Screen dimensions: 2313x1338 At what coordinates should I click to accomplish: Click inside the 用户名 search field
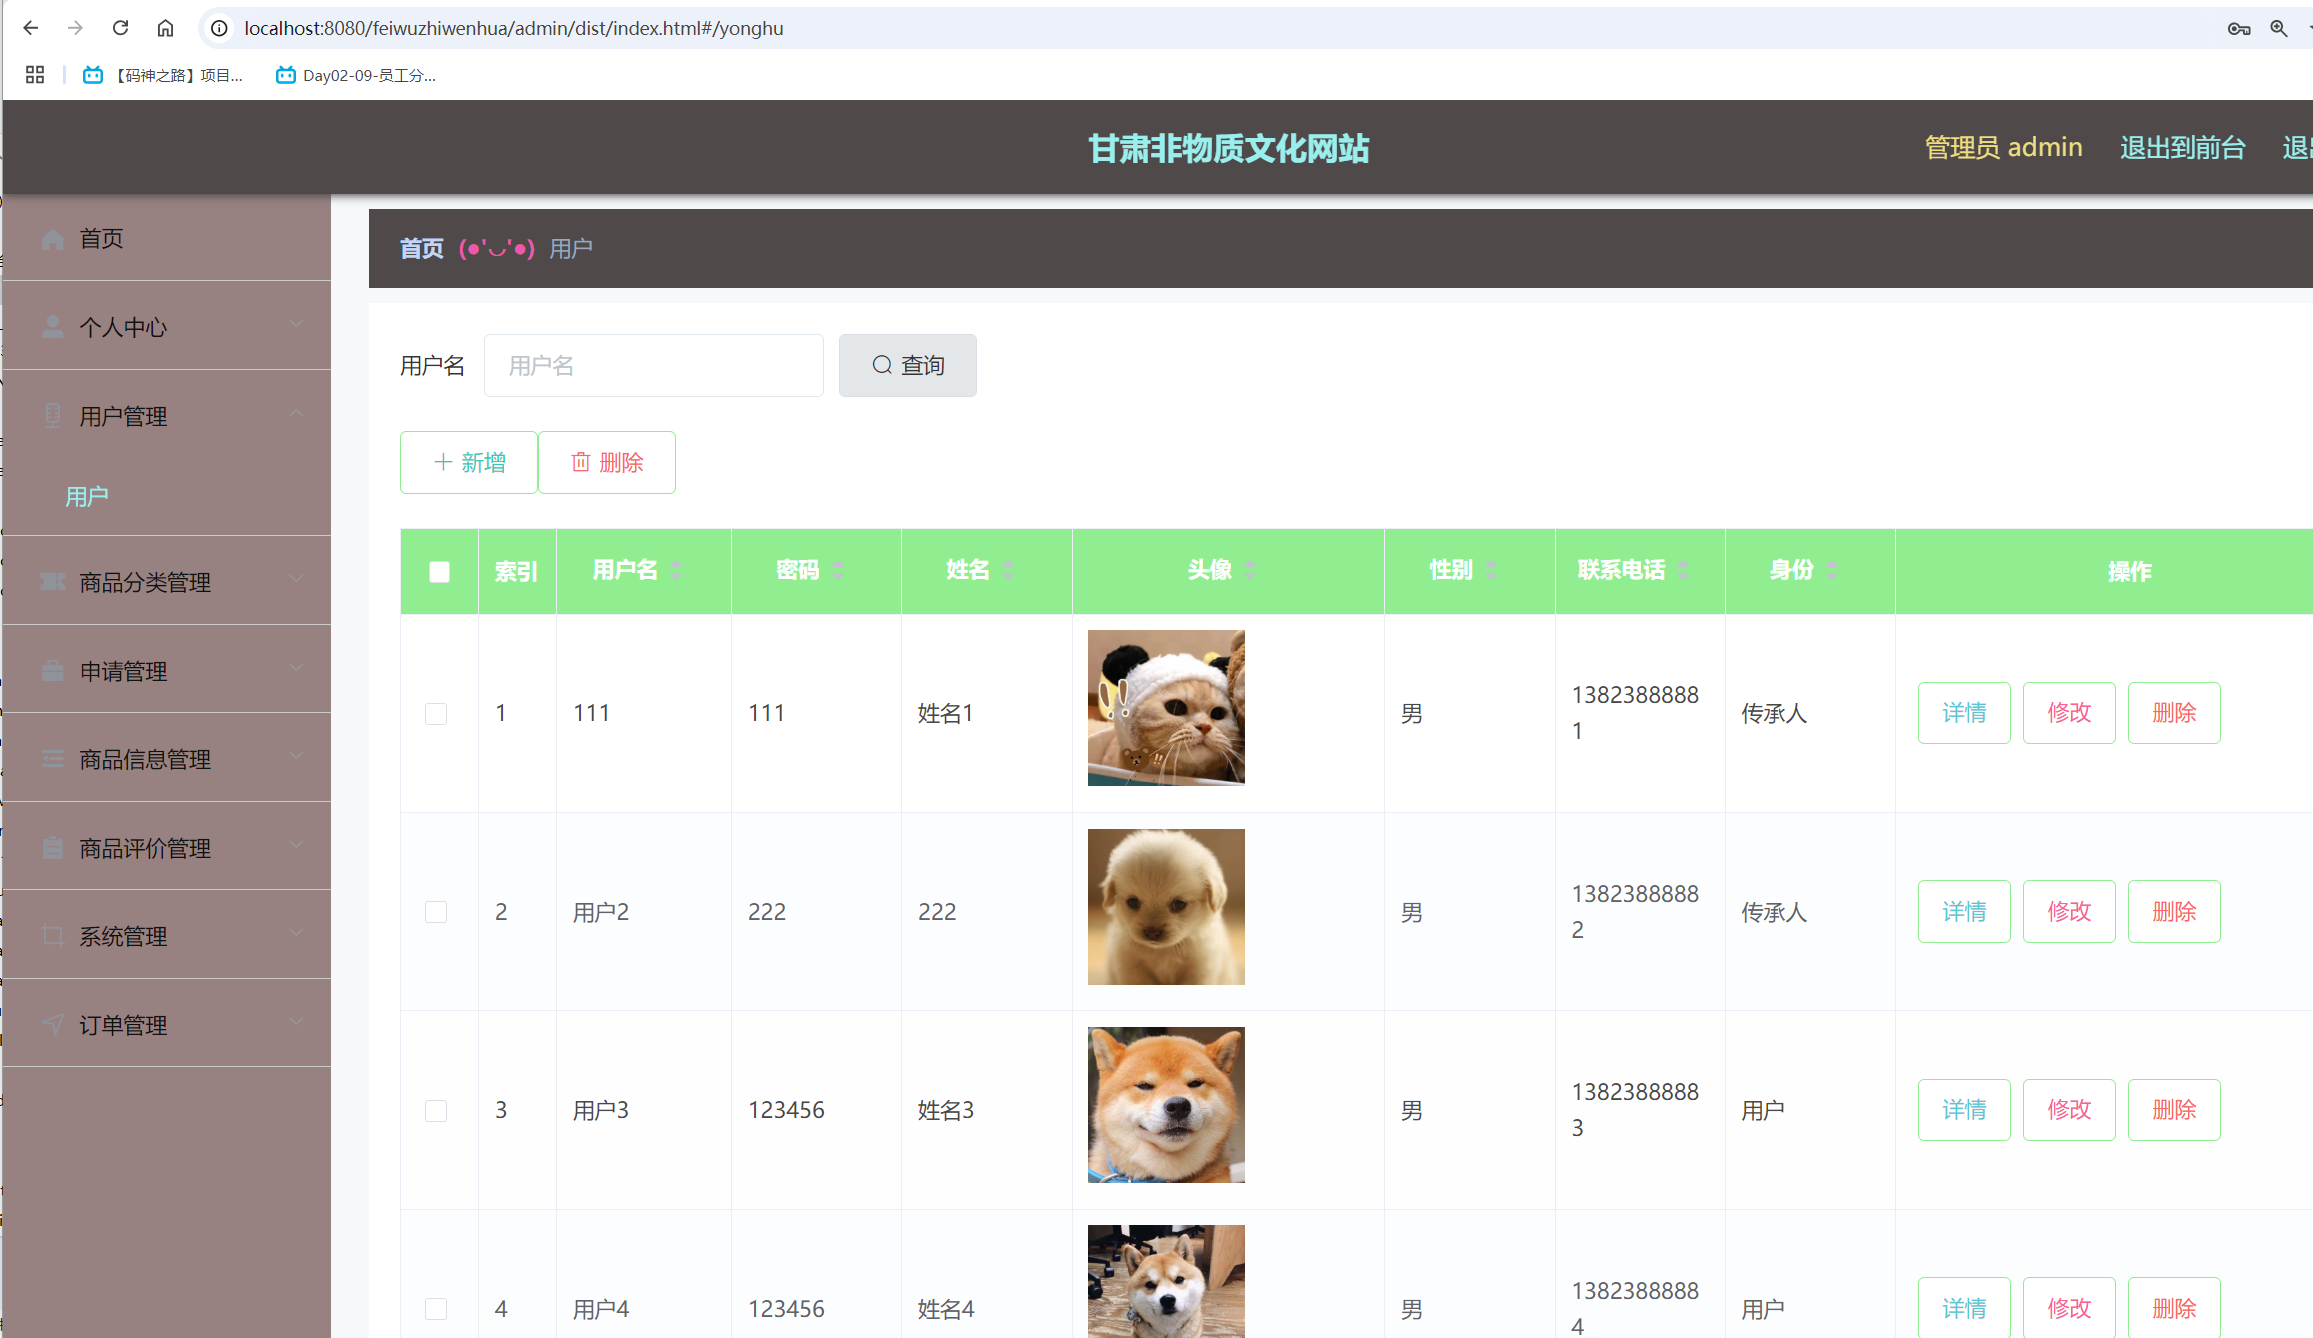(653, 365)
